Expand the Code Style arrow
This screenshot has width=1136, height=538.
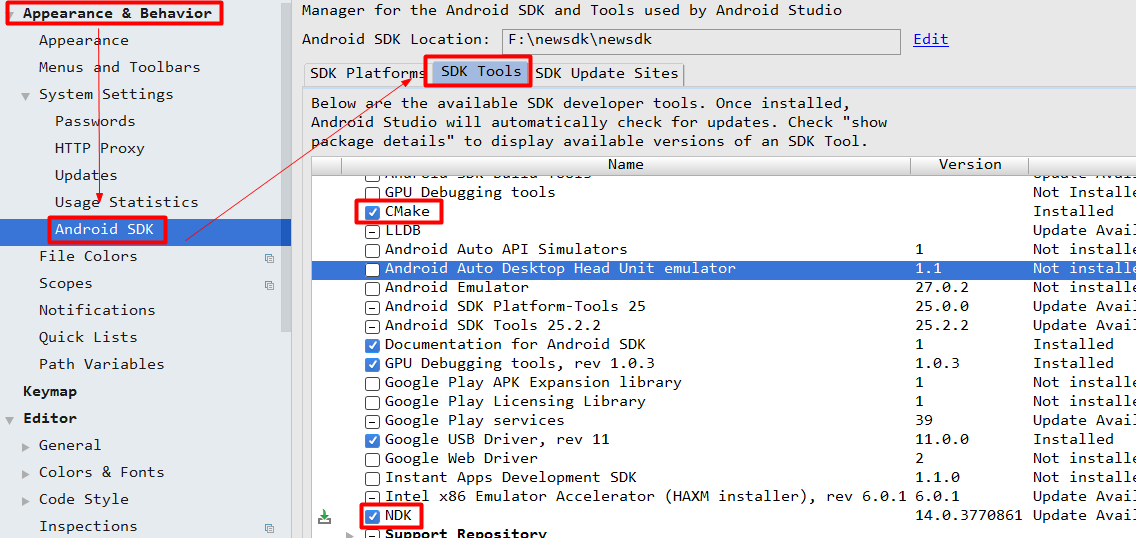pyautogui.click(x=26, y=500)
